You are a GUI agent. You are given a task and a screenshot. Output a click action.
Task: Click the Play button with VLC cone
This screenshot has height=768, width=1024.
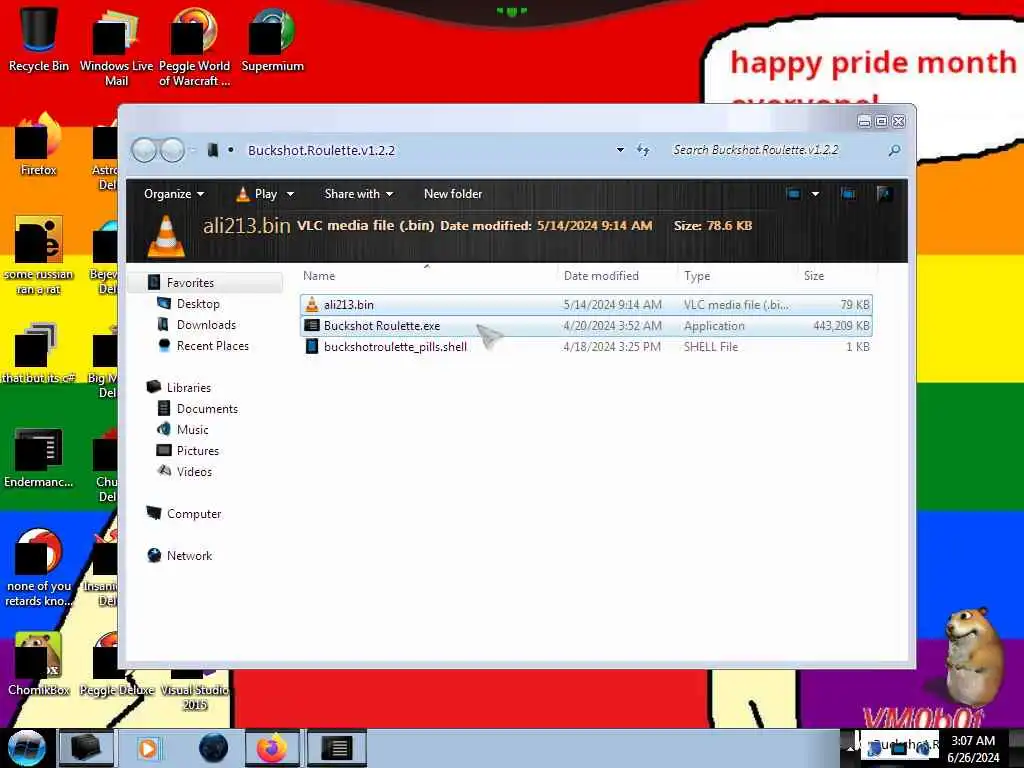pos(257,194)
